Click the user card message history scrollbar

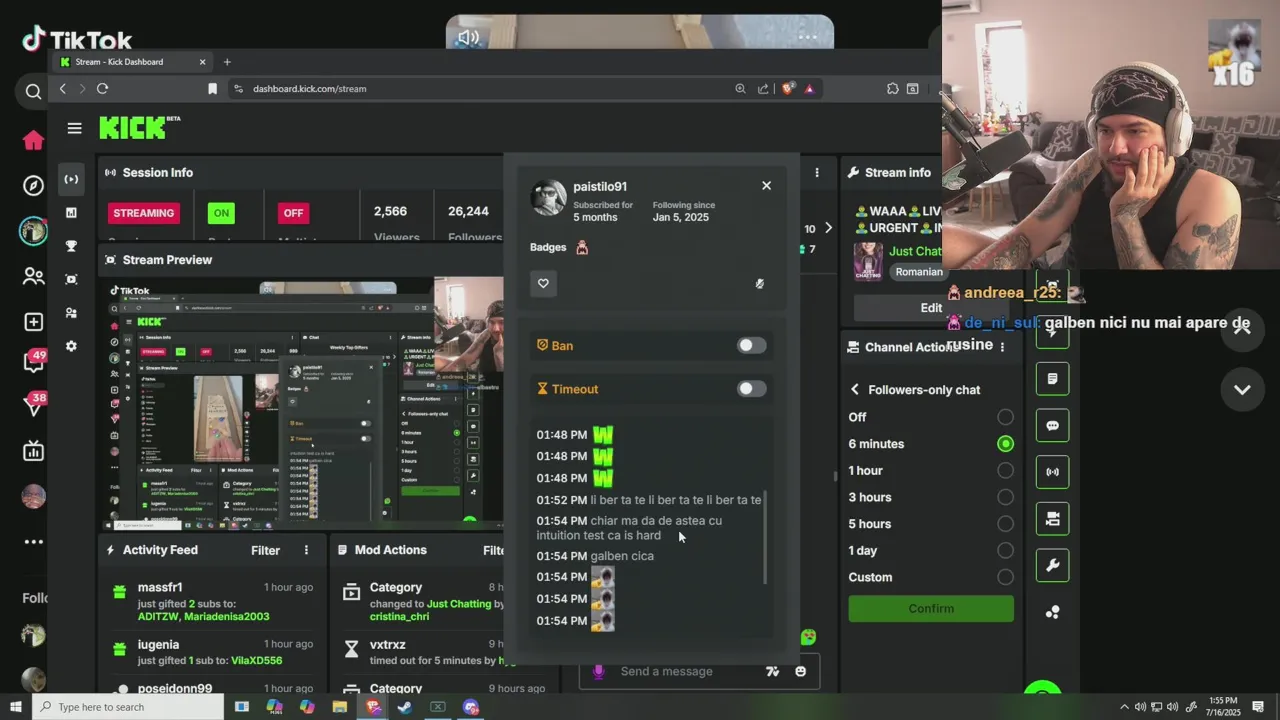tap(766, 537)
